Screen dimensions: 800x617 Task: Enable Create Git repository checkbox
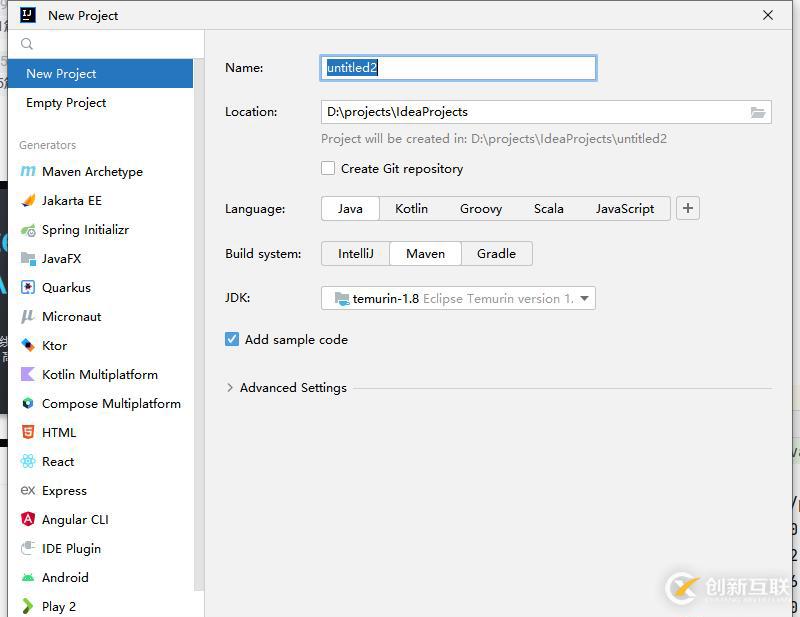(328, 168)
